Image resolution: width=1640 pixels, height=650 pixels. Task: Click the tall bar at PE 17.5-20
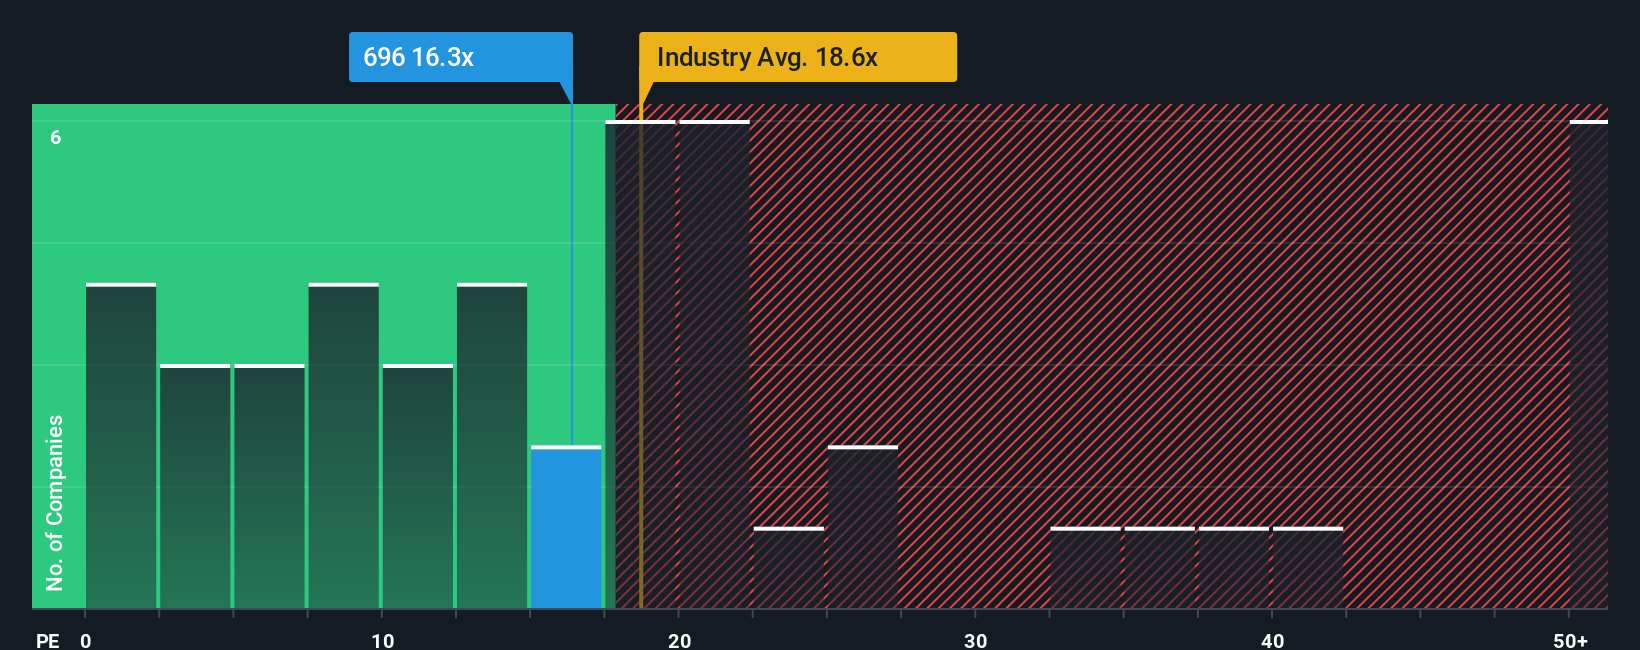click(x=640, y=364)
